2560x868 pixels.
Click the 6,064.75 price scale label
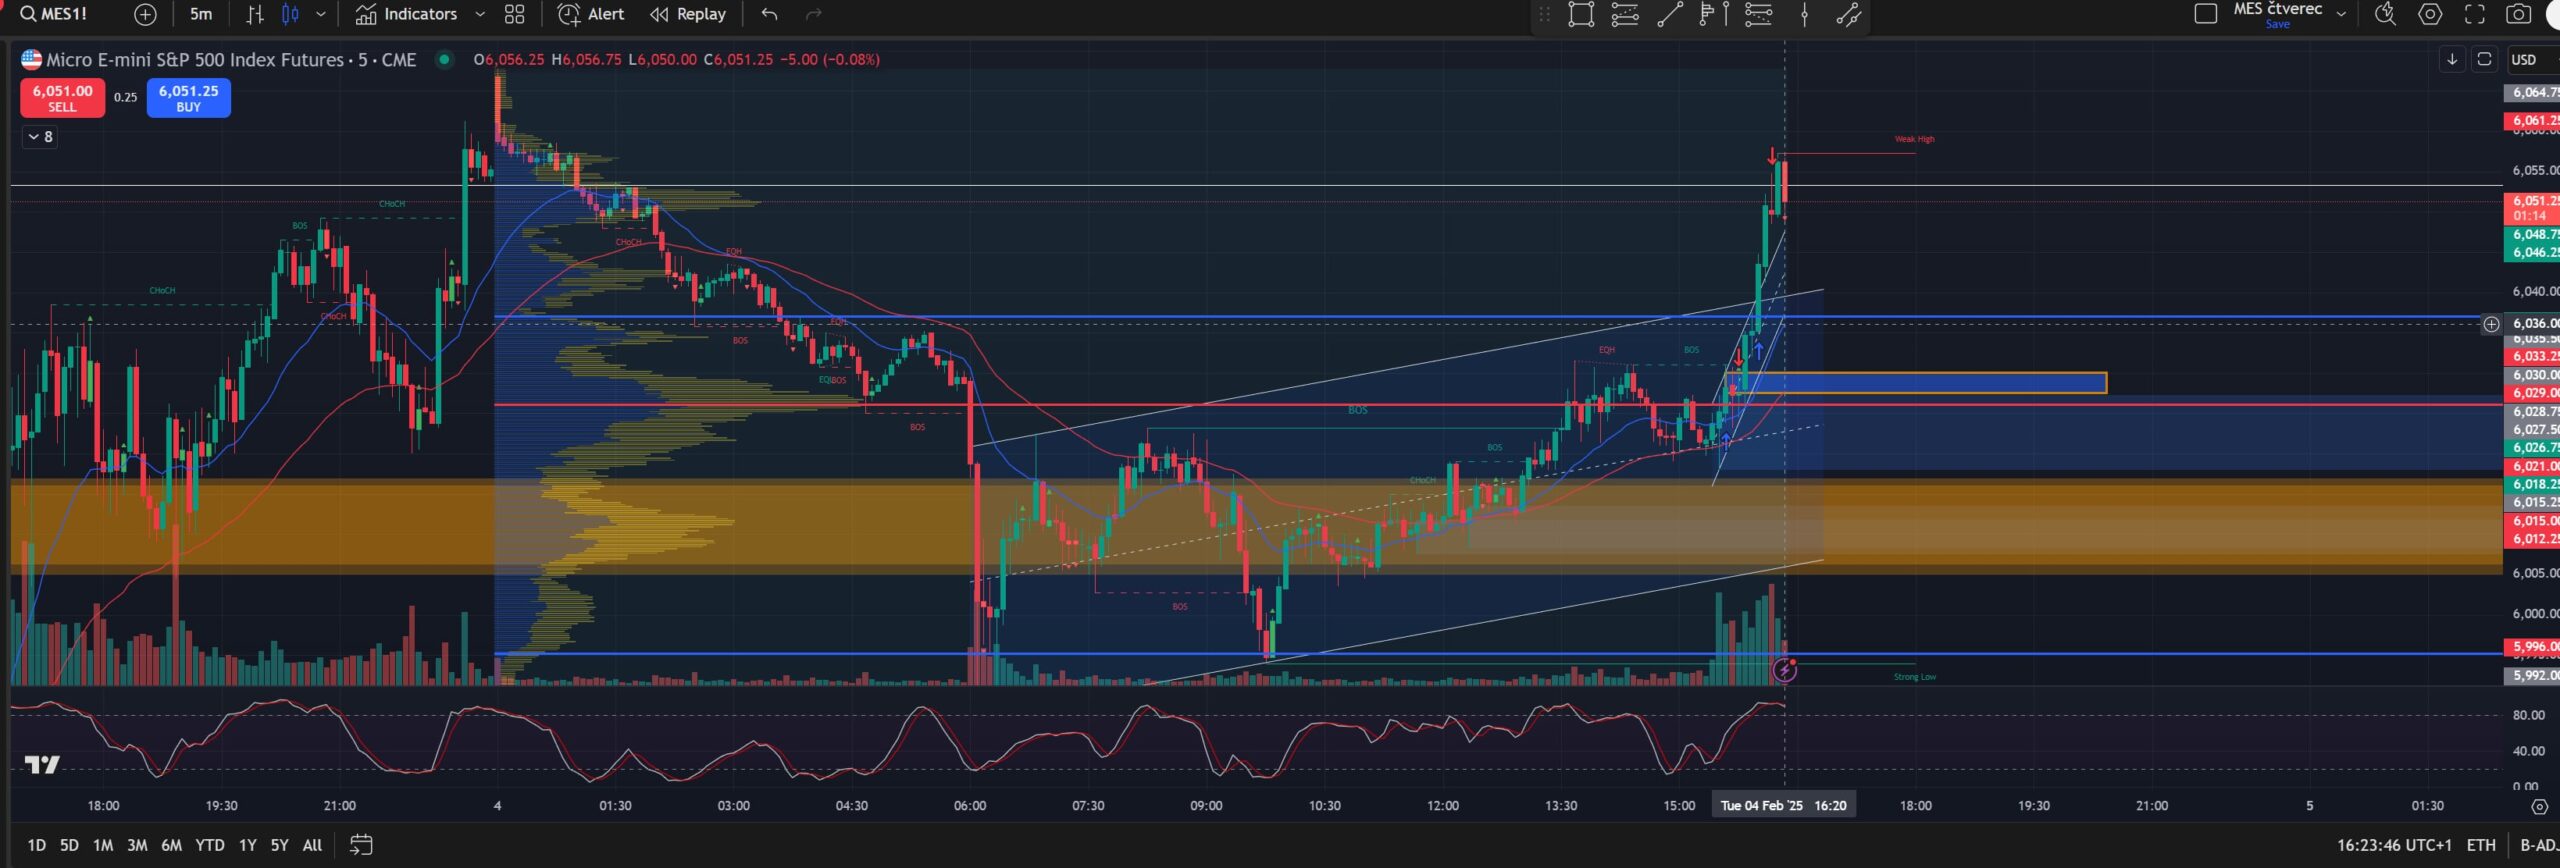click(2532, 92)
